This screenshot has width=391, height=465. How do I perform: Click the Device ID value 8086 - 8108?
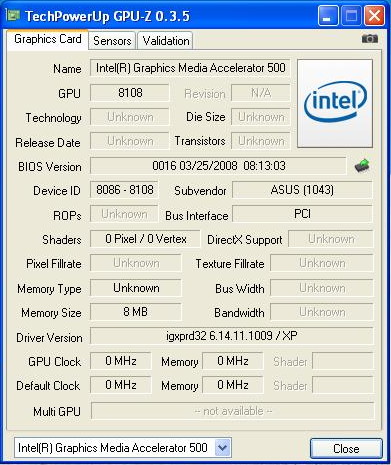(x=124, y=190)
